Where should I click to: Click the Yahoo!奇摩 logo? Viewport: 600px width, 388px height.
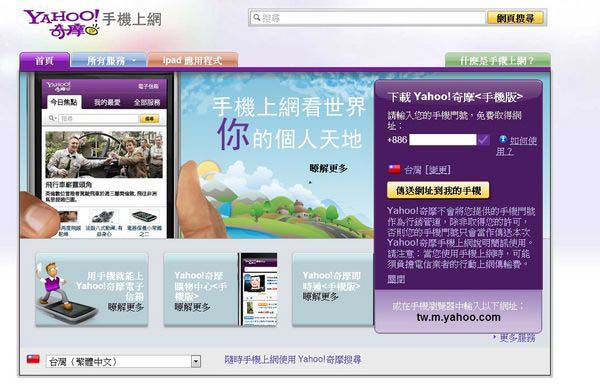tap(62, 24)
